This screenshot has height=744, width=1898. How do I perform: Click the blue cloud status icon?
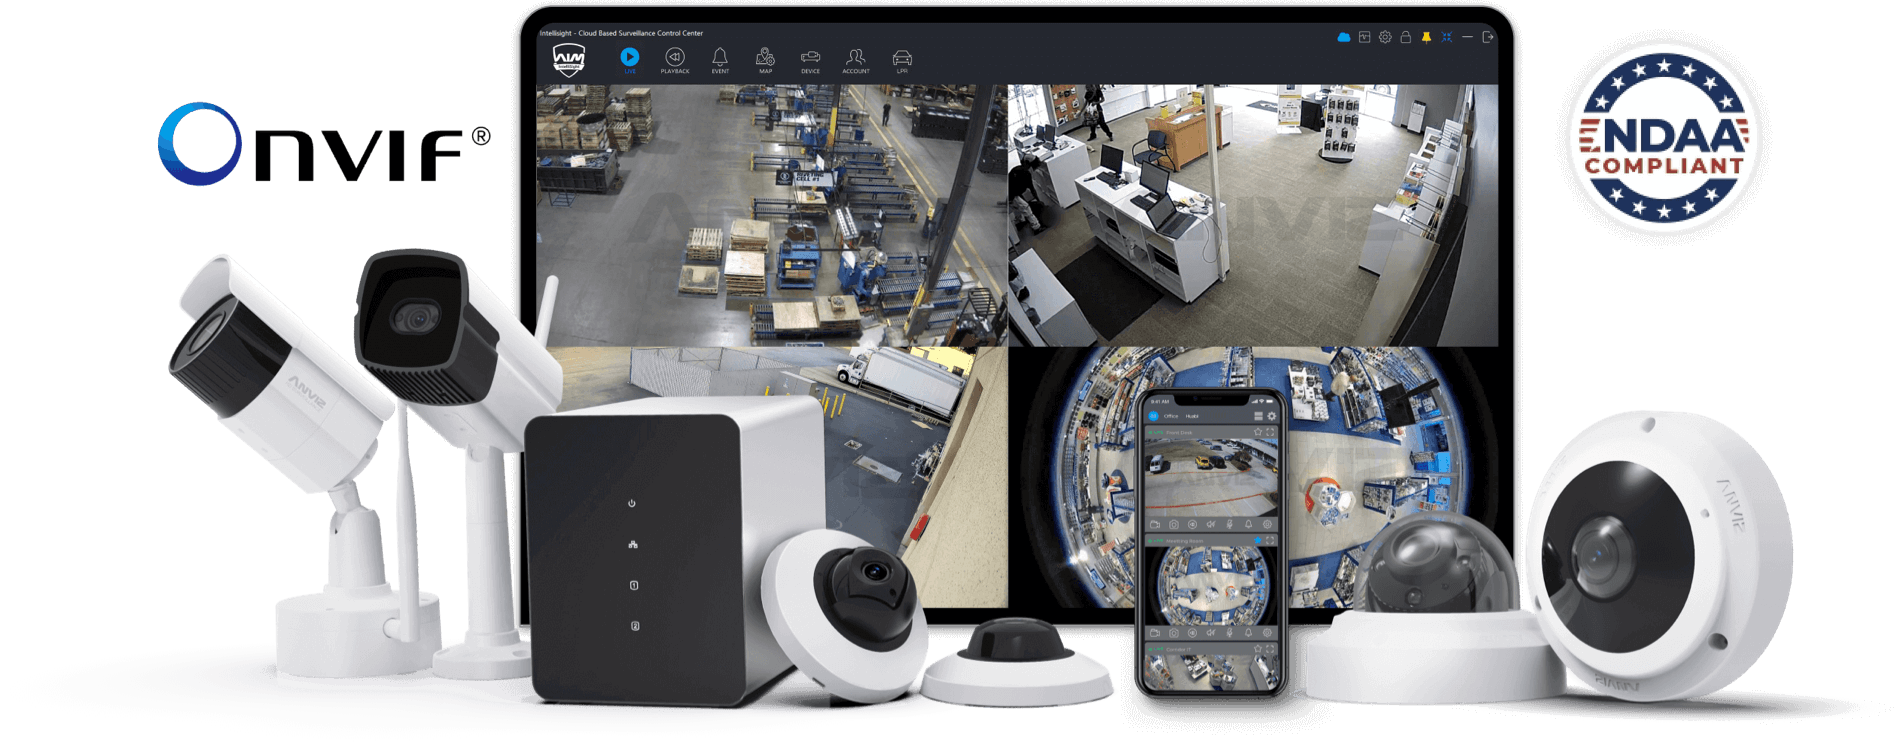click(1344, 37)
